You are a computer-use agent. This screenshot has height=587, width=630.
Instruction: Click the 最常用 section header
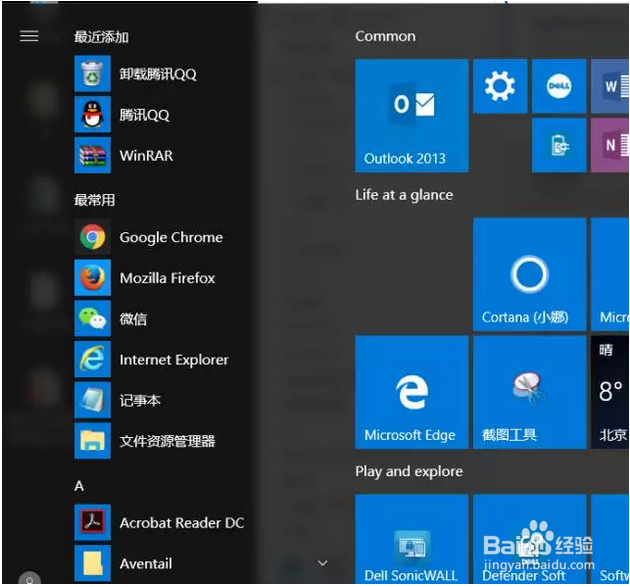[94, 200]
